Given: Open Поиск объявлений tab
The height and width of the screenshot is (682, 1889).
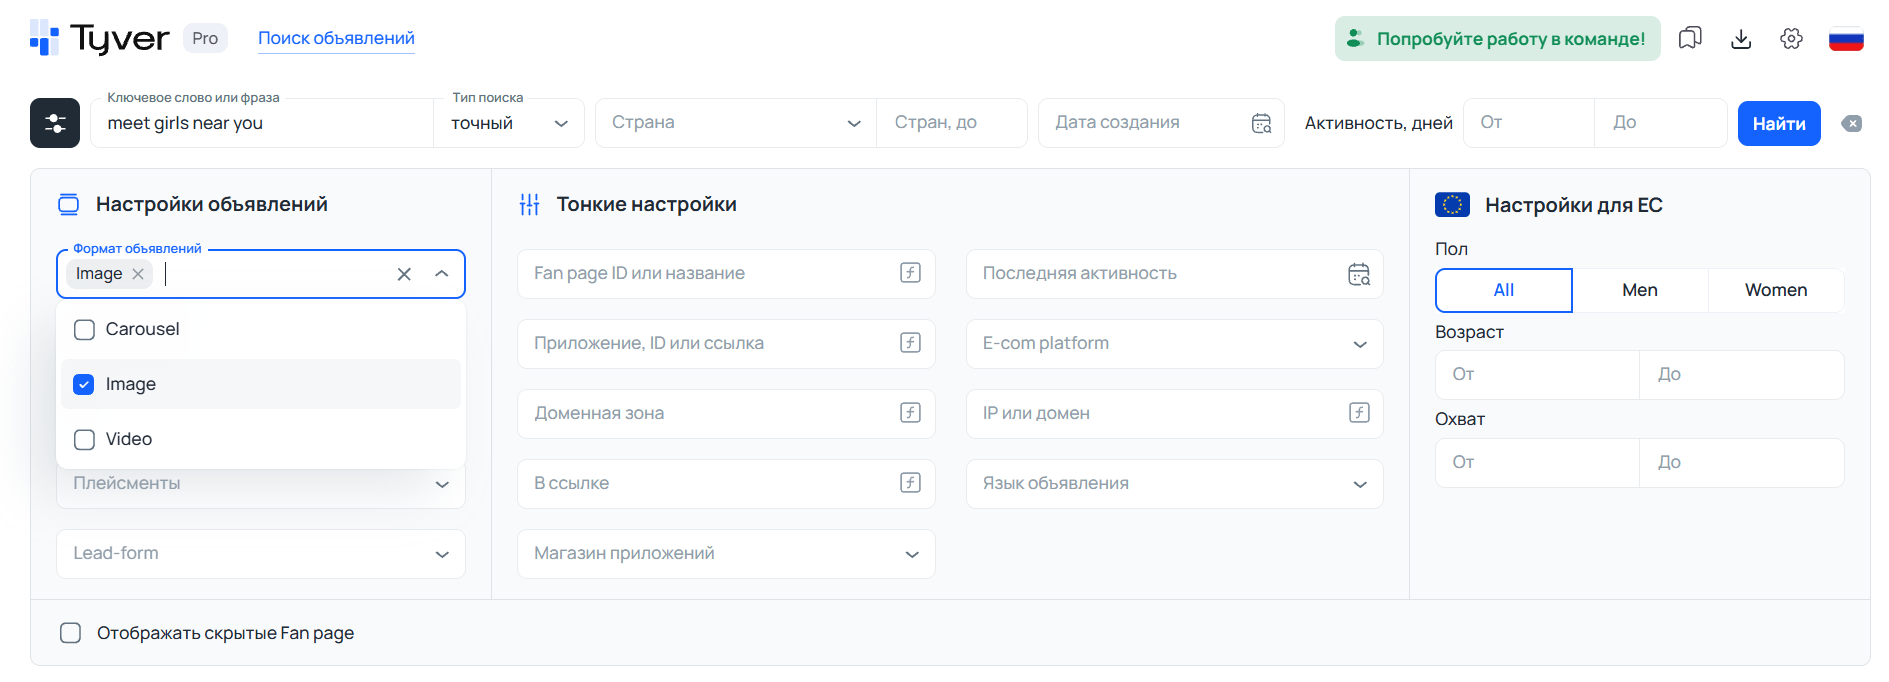Looking at the screenshot, I should click(336, 38).
